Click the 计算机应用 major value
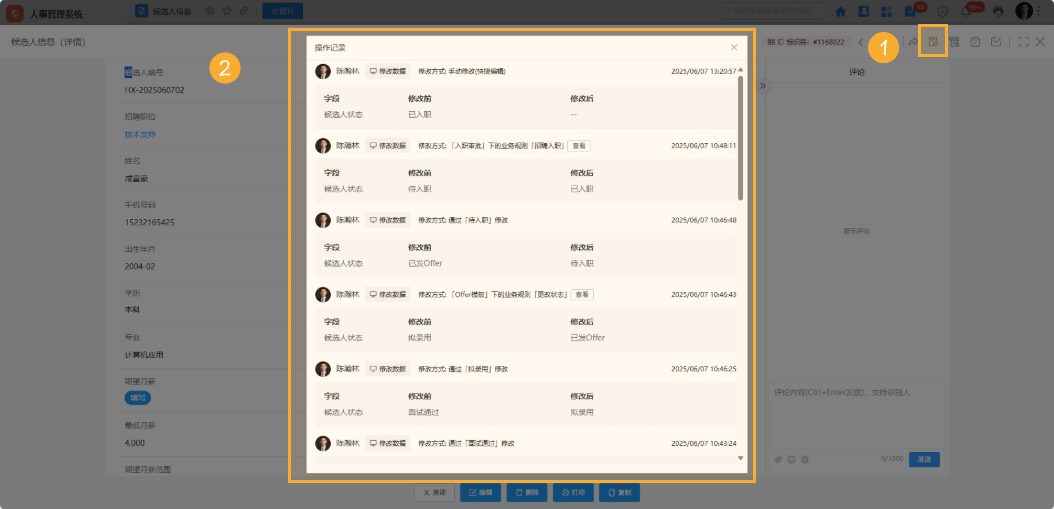This screenshot has width=1054, height=509. tap(144, 354)
